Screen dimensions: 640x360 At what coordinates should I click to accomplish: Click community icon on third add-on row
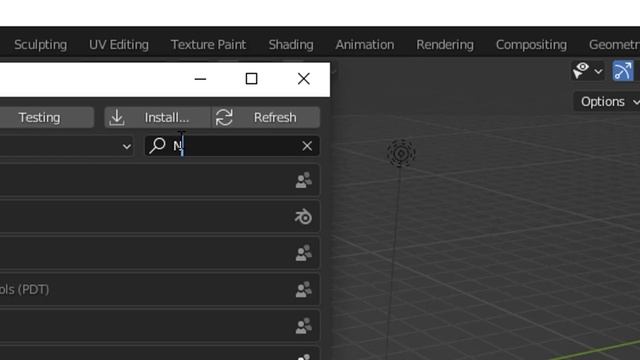304,253
